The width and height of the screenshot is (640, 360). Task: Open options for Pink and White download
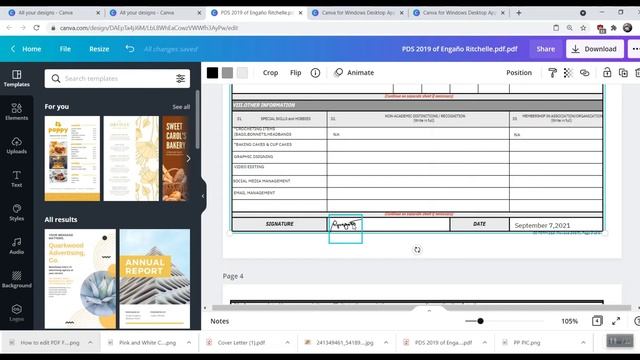(189, 342)
